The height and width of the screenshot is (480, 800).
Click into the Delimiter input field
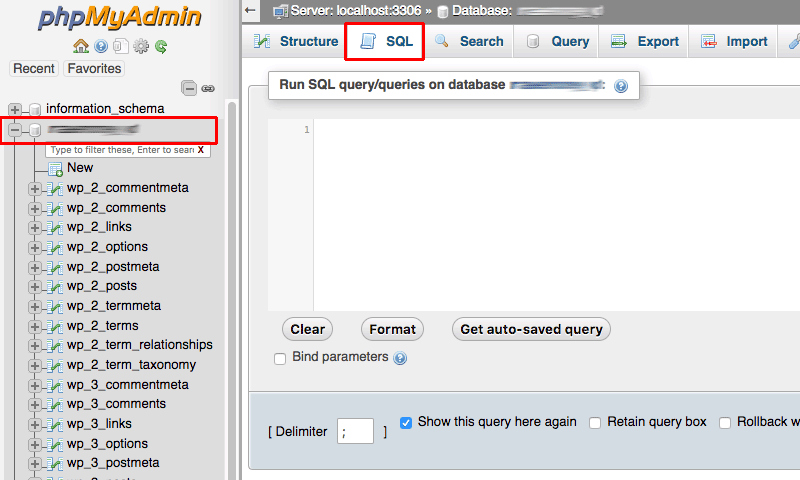[x=355, y=431]
